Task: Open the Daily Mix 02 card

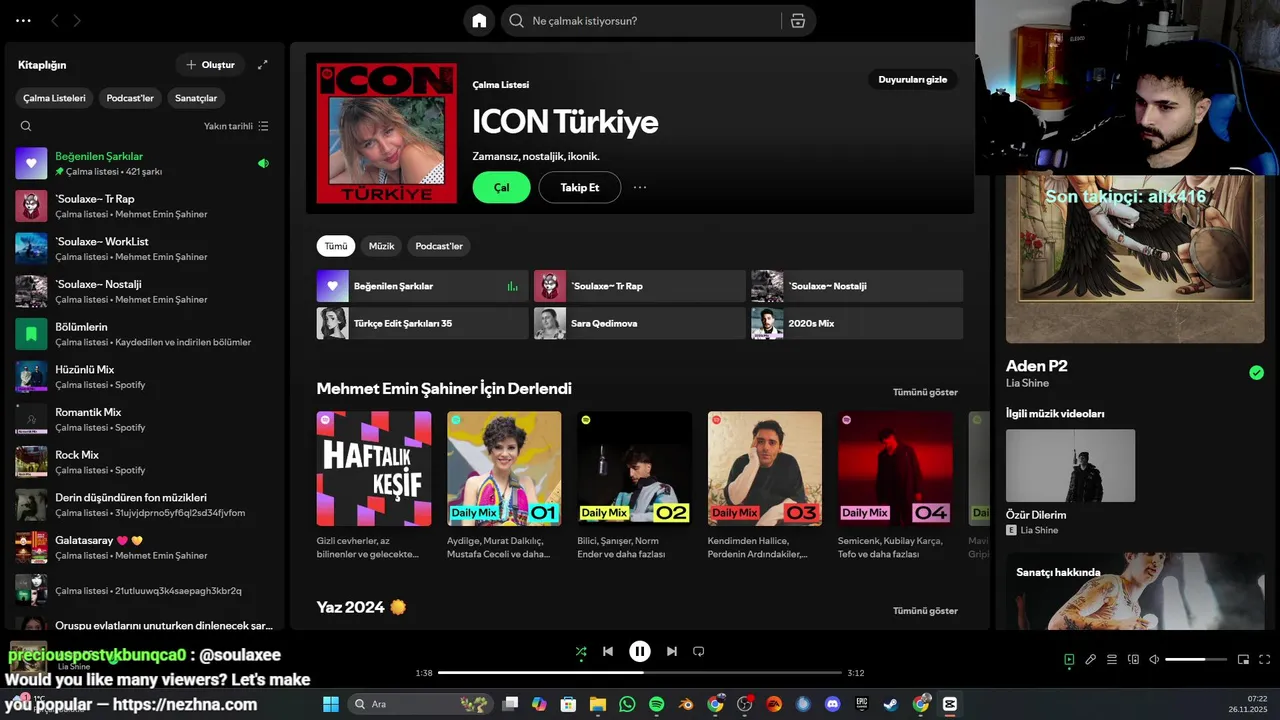Action: coord(634,485)
